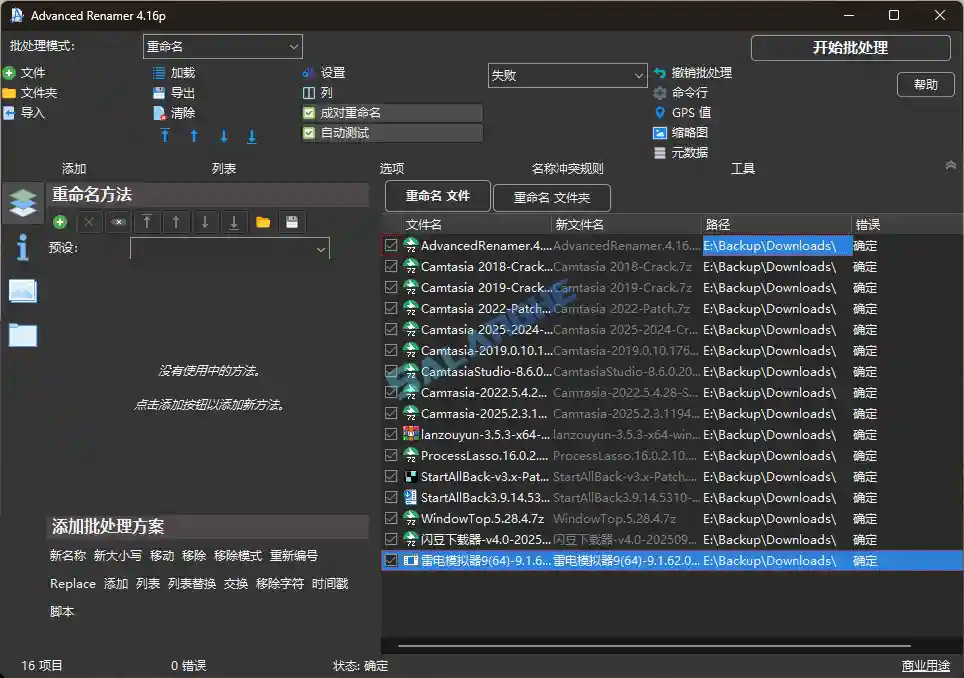The width and height of the screenshot is (964, 678).
Task: Select the 重命名 文件 tab
Action: click(x=437, y=197)
